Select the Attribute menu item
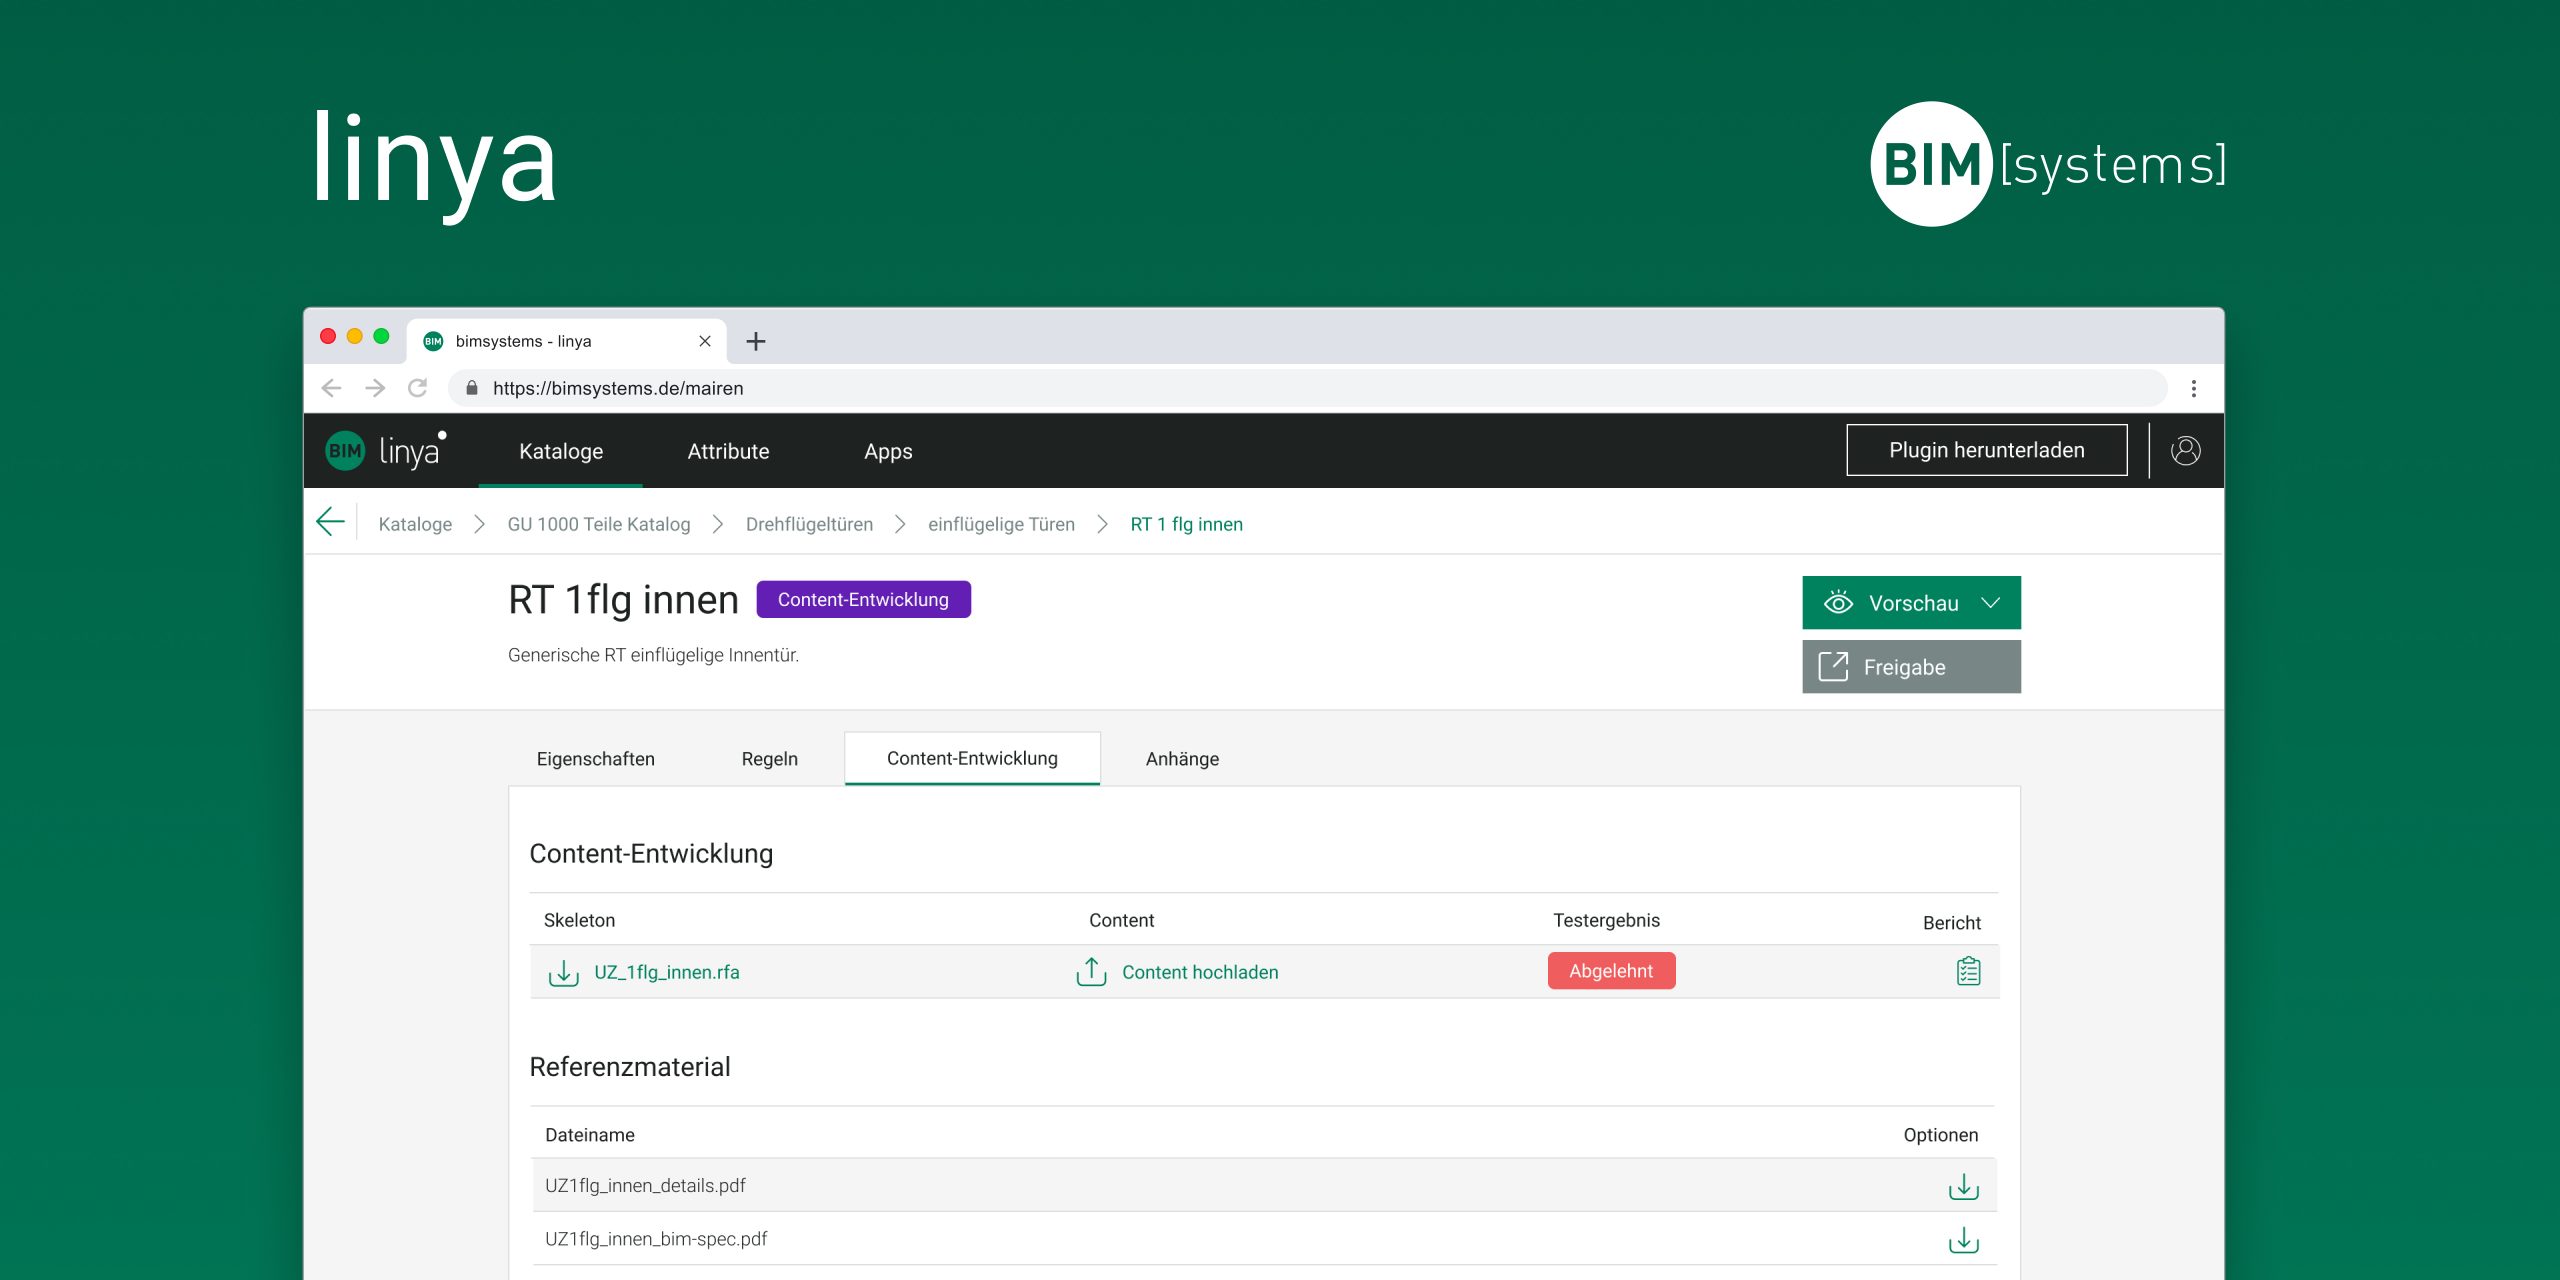The height and width of the screenshot is (1280, 2560). [x=728, y=451]
